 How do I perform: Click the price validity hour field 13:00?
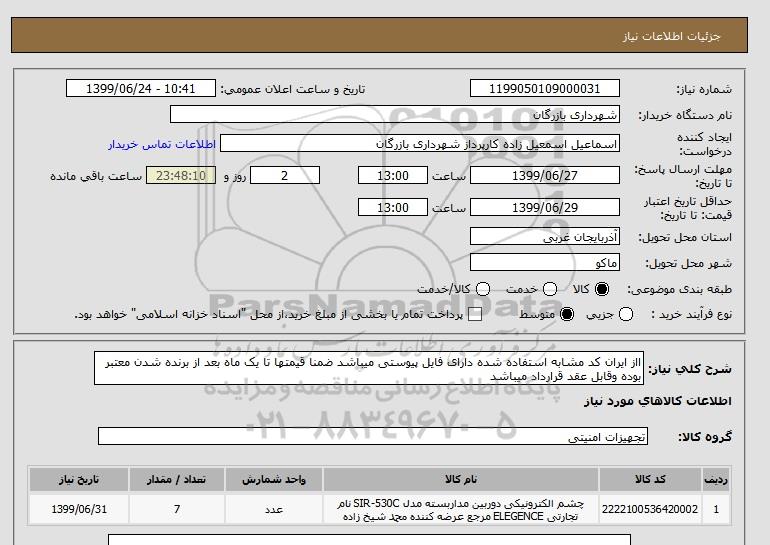[393, 207]
